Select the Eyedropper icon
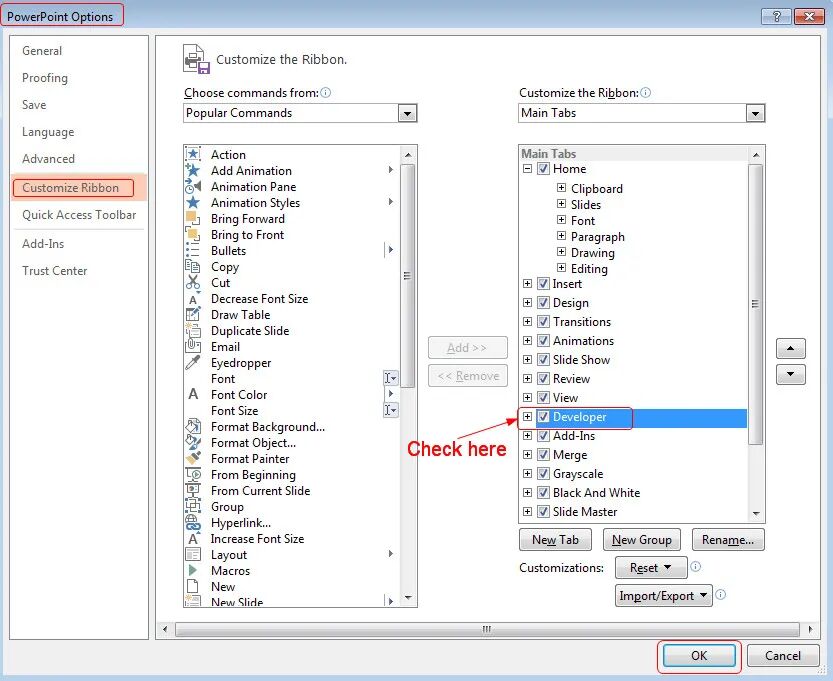This screenshot has height=681, width=833. 193,362
